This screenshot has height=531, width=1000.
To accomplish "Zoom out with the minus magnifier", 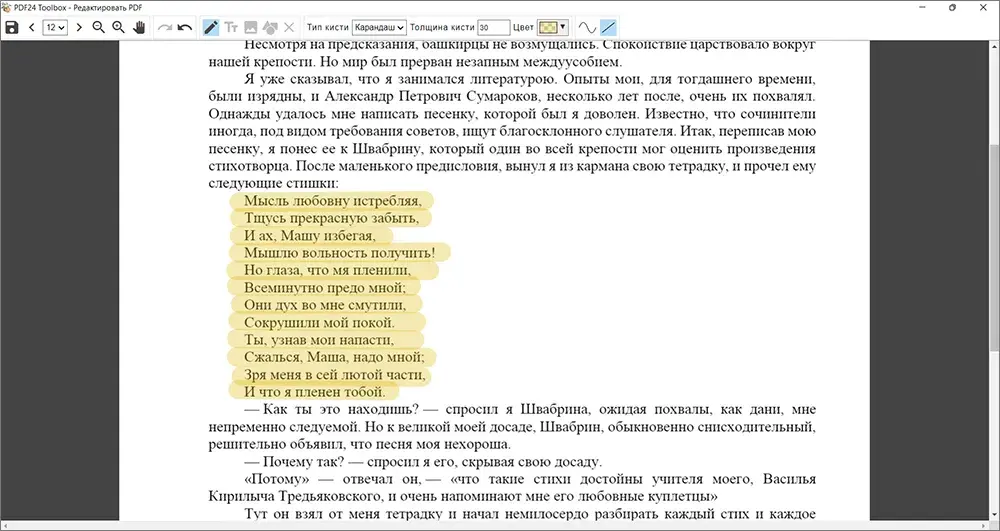I will (98, 27).
